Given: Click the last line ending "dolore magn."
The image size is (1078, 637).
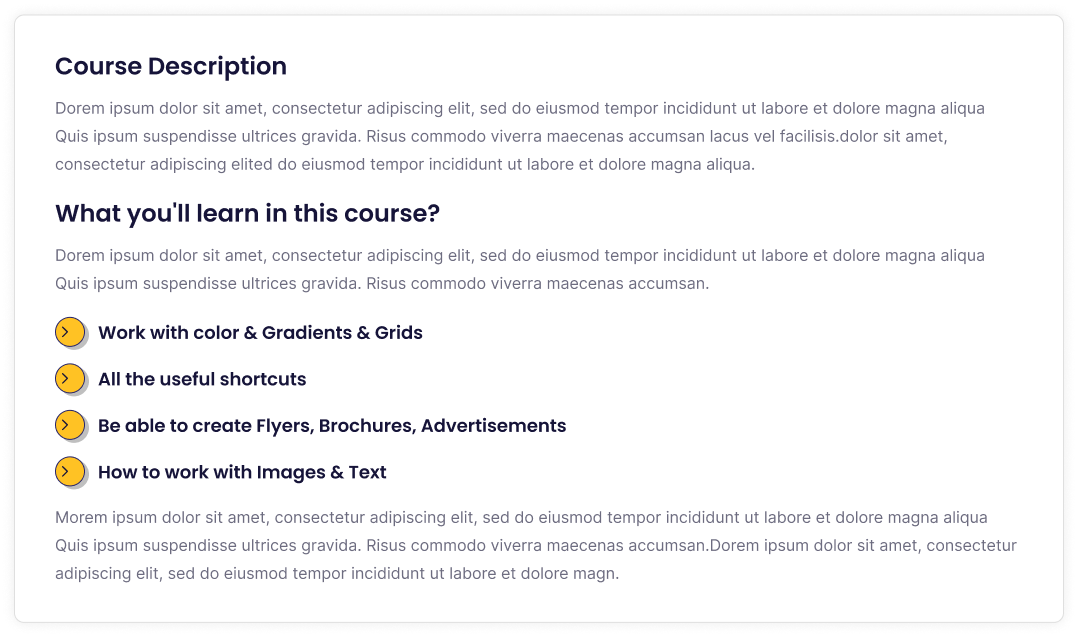Looking at the screenshot, I should click(x=337, y=573).
